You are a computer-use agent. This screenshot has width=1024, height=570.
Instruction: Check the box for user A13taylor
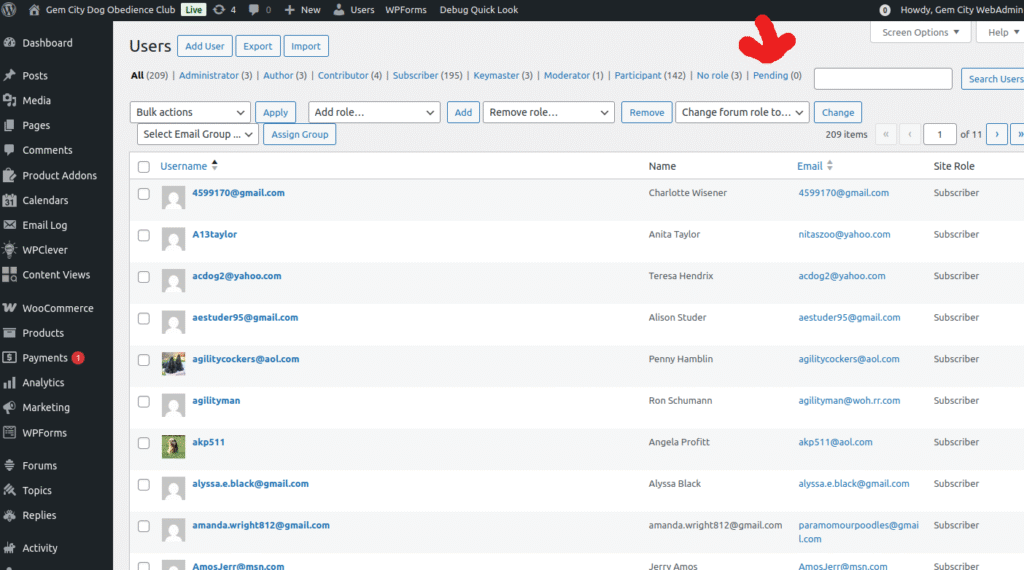click(144, 236)
